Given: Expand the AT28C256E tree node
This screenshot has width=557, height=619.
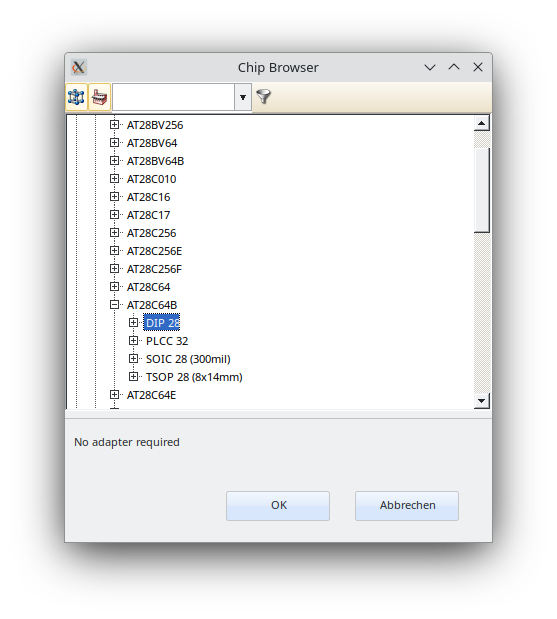Looking at the screenshot, I should [x=114, y=251].
